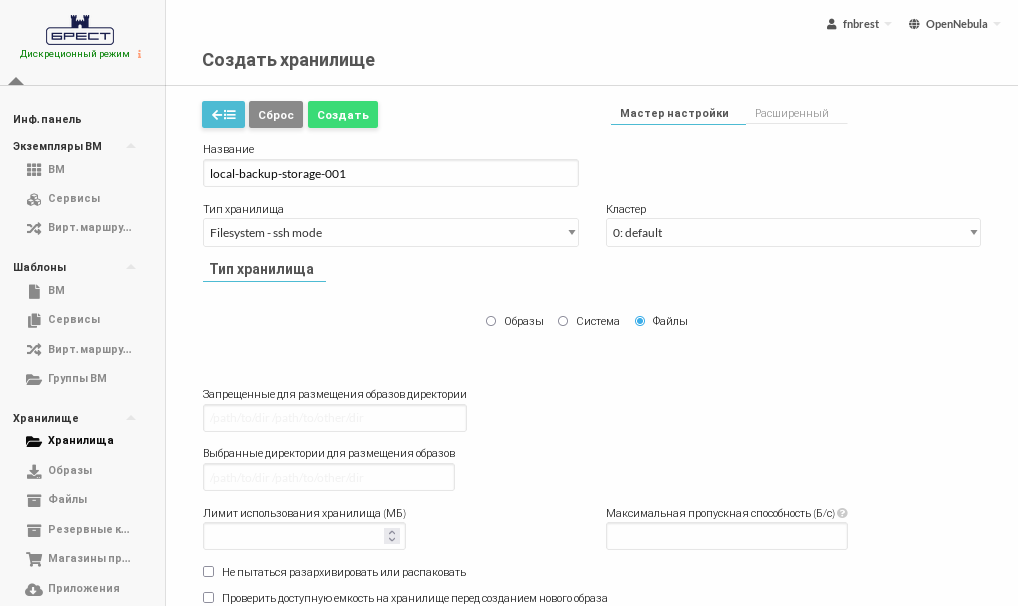The height and width of the screenshot is (606, 1018).
Task: Select the Система radio button
Action: point(563,321)
